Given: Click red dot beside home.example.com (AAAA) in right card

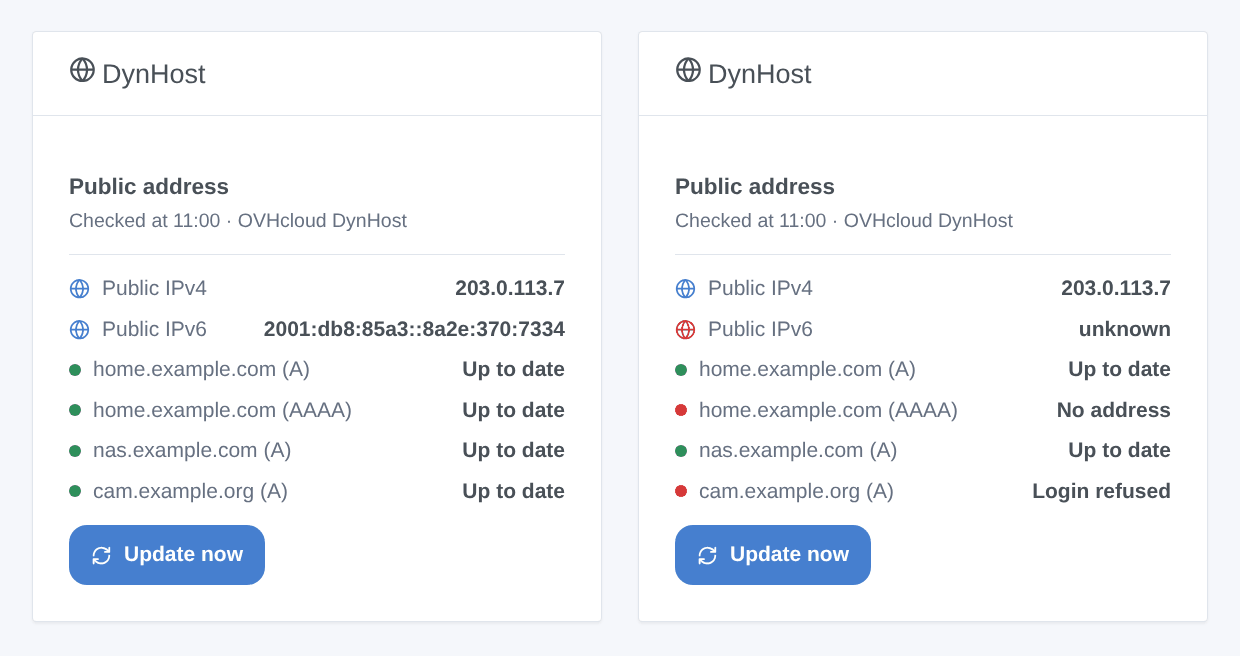Looking at the screenshot, I should pyautogui.click(x=681, y=410).
